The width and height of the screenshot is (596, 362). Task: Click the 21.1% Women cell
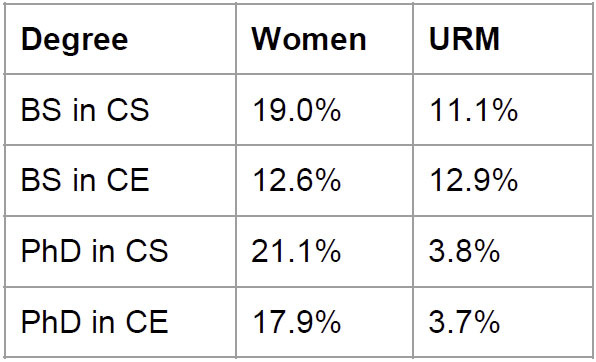296,251
